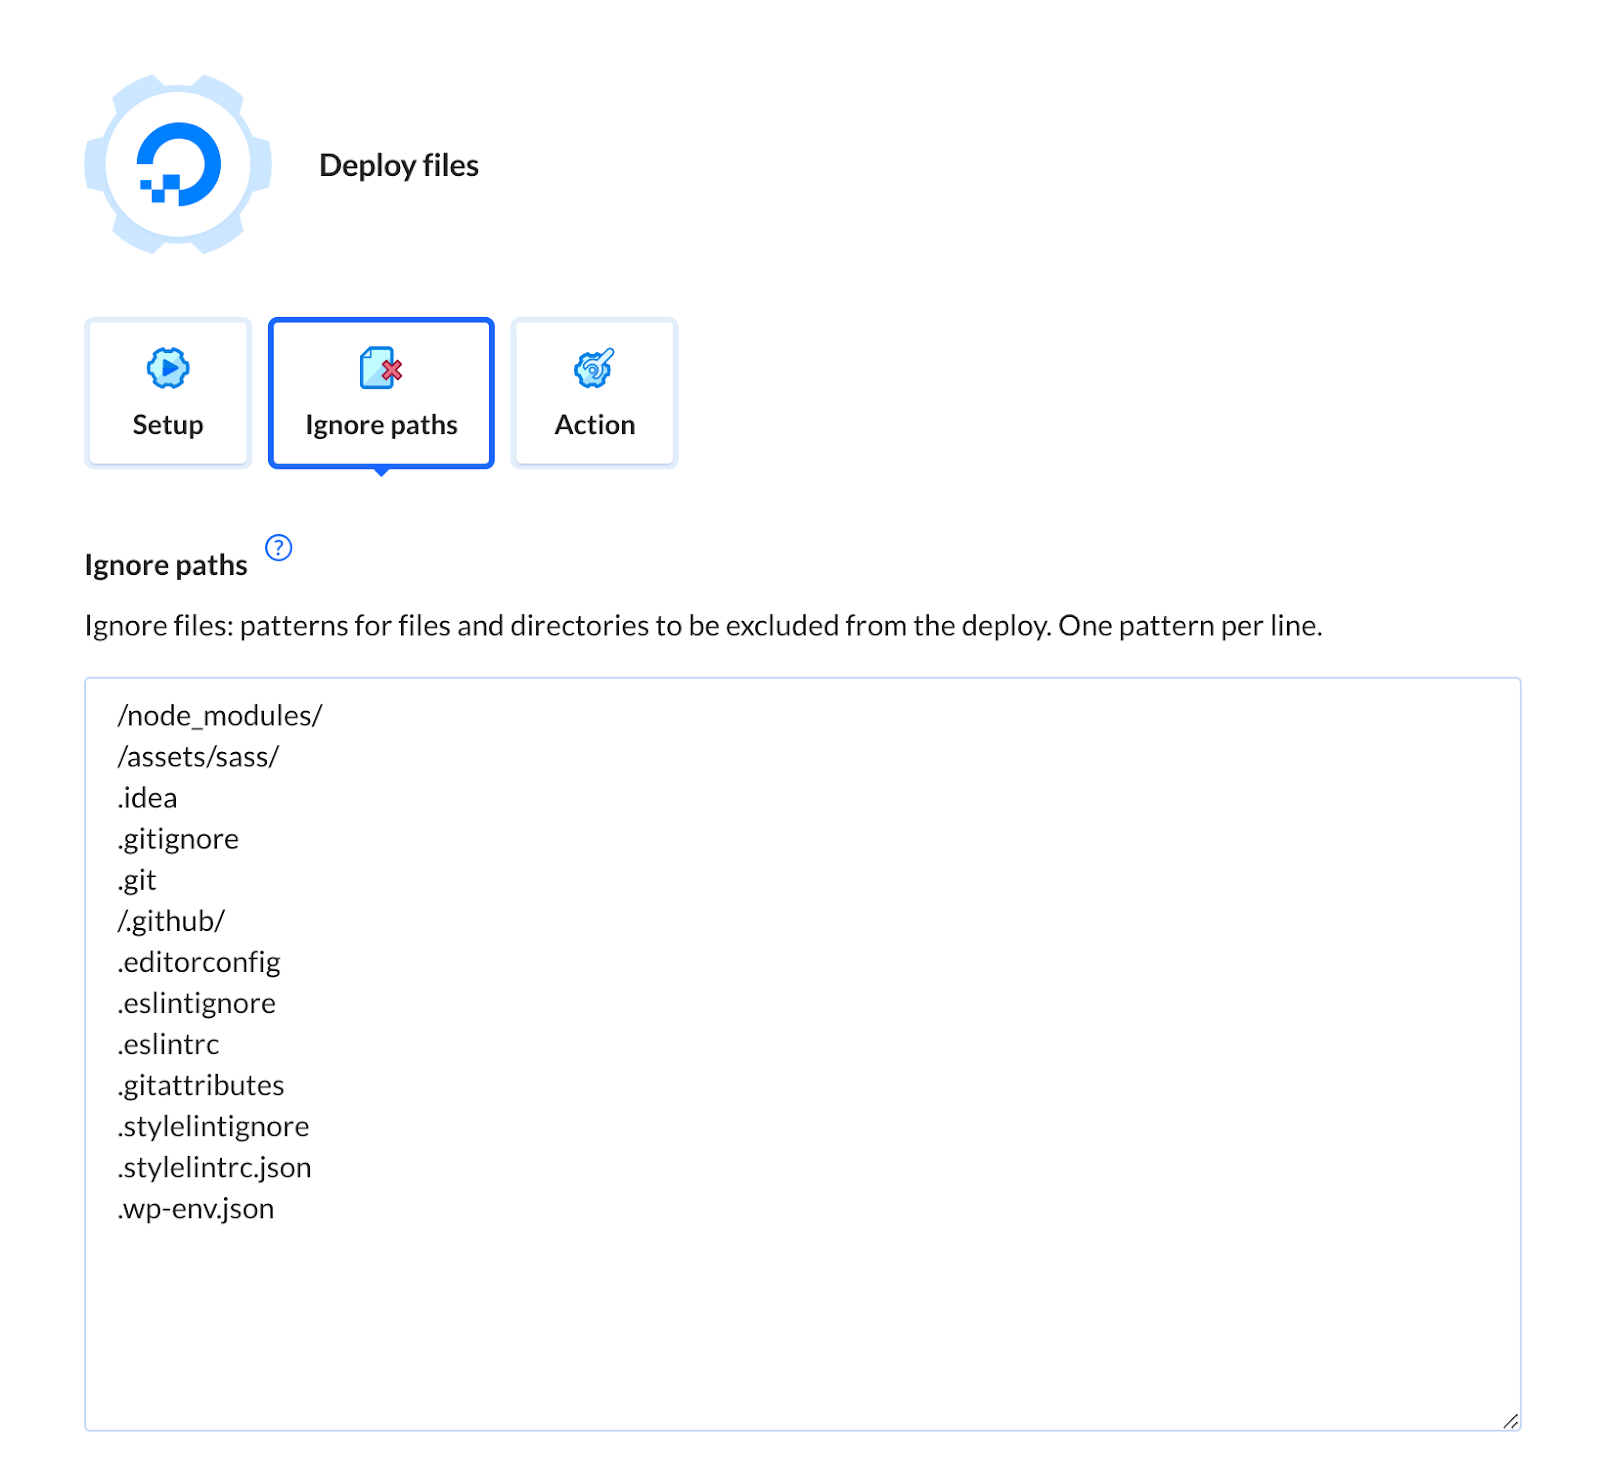This screenshot has width=1600, height=1461.
Task: Click the Setup gear-play icon
Action: coord(168,368)
